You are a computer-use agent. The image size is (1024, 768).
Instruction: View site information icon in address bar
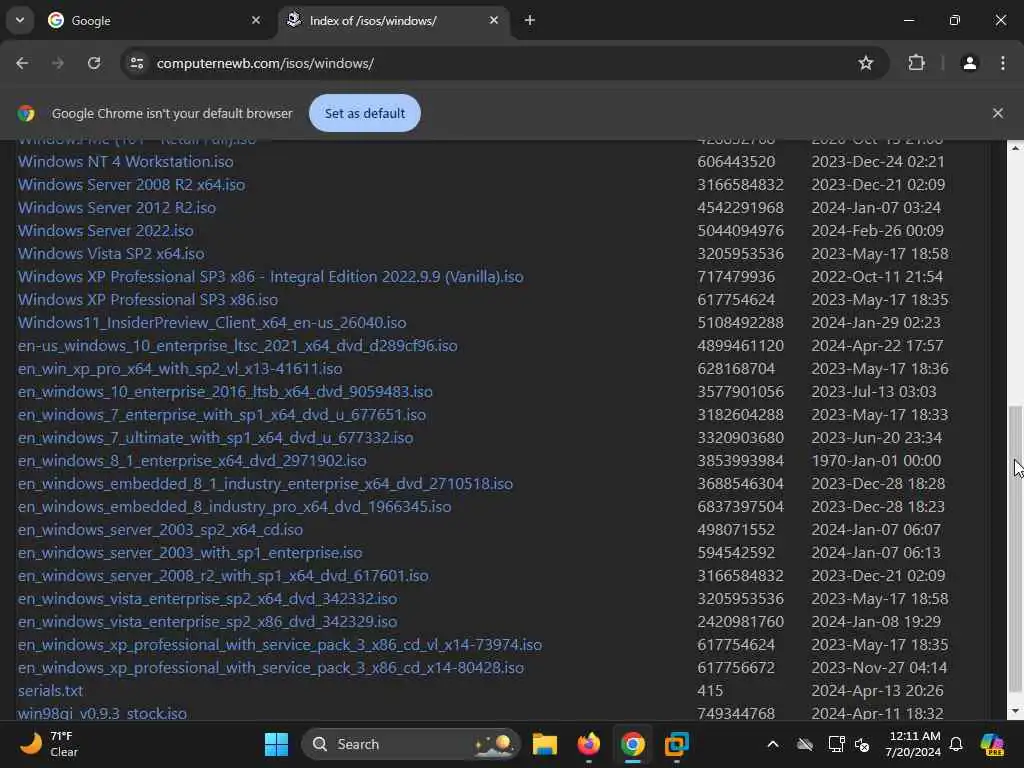point(136,63)
